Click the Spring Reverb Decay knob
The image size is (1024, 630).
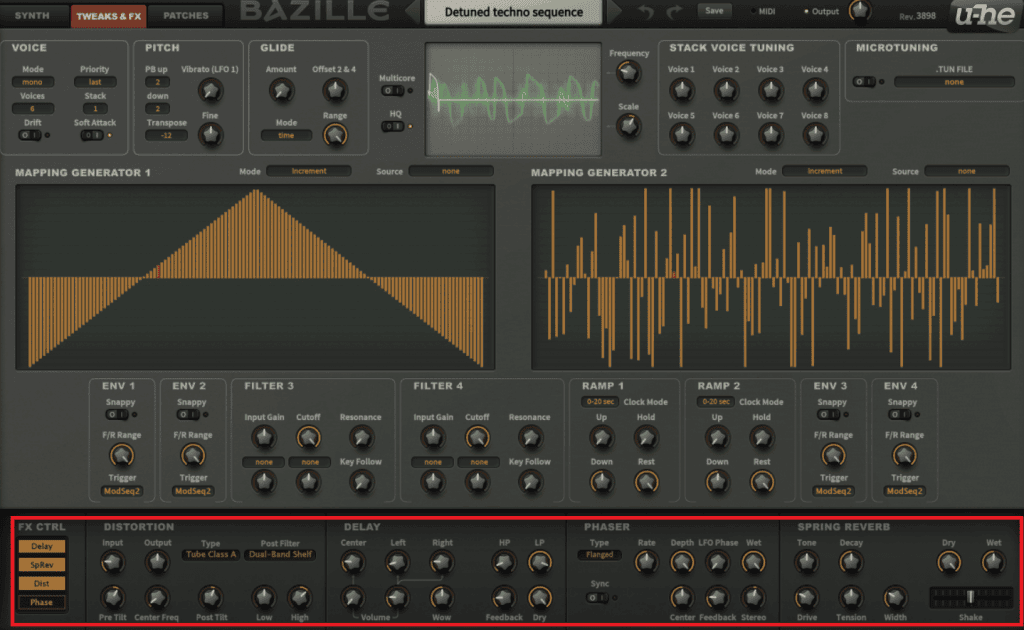[850, 562]
